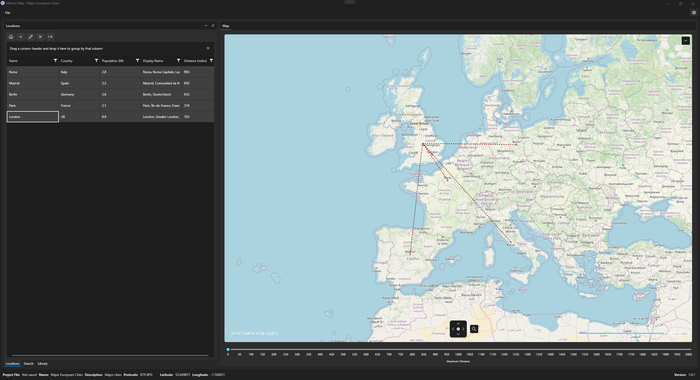Click the group-by drop area text

point(56,48)
